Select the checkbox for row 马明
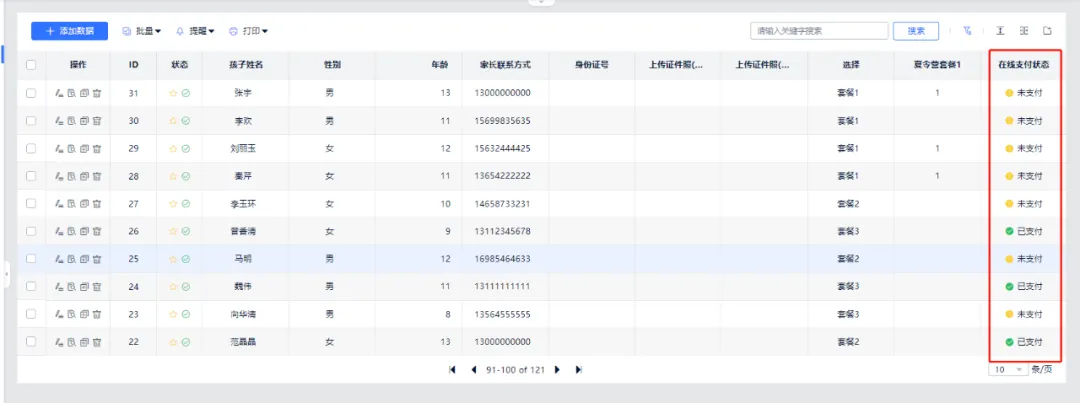The height and width of the screenshot is (403, 1080). click(x=31, y=259)
